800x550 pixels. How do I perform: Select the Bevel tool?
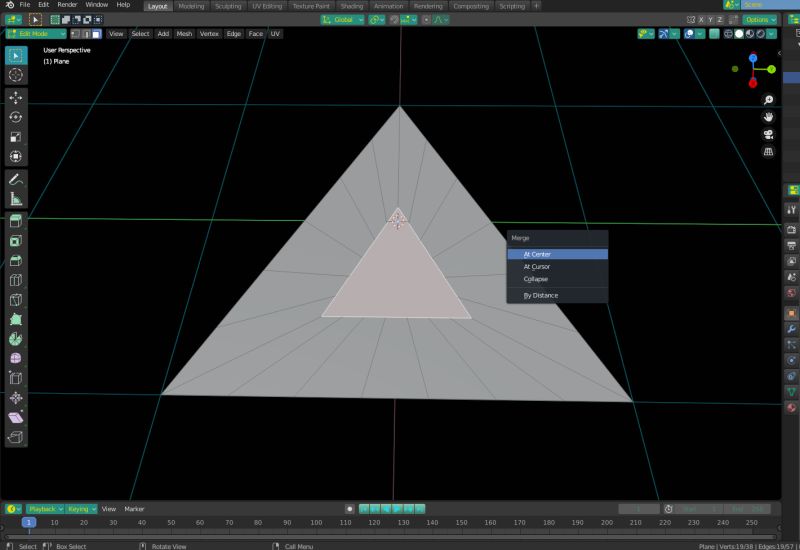click(16, 261)
